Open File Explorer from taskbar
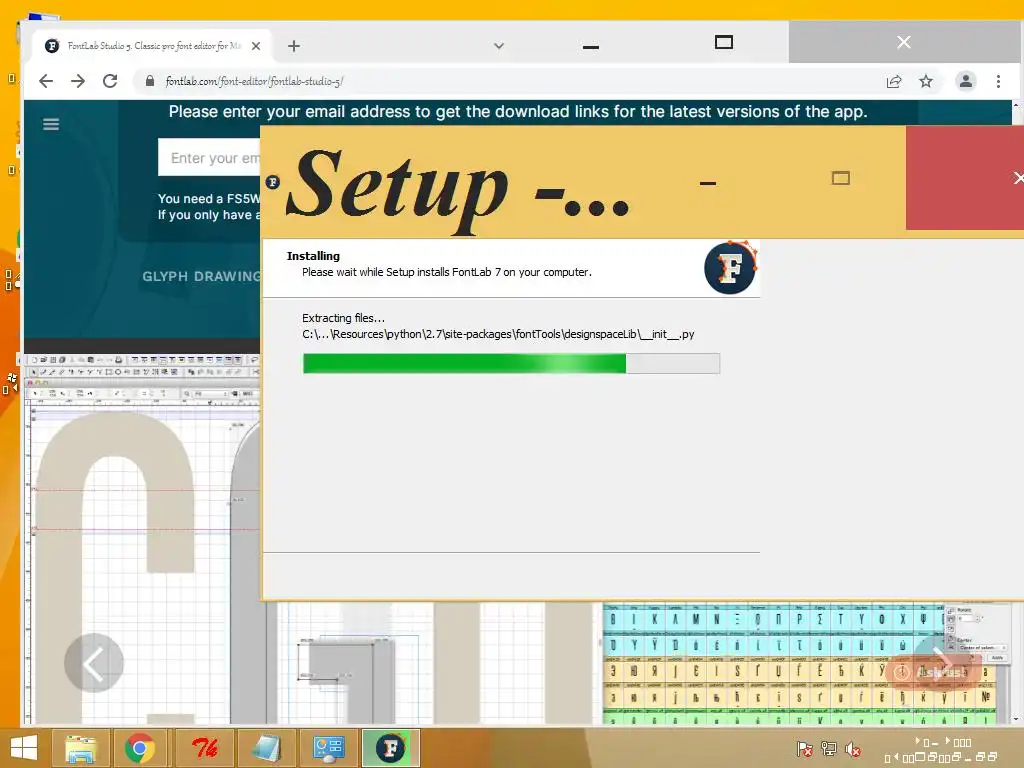Image resolution: width=1024 pixels, height=768 pixels. pyautogui.click(x=81, y=748)
